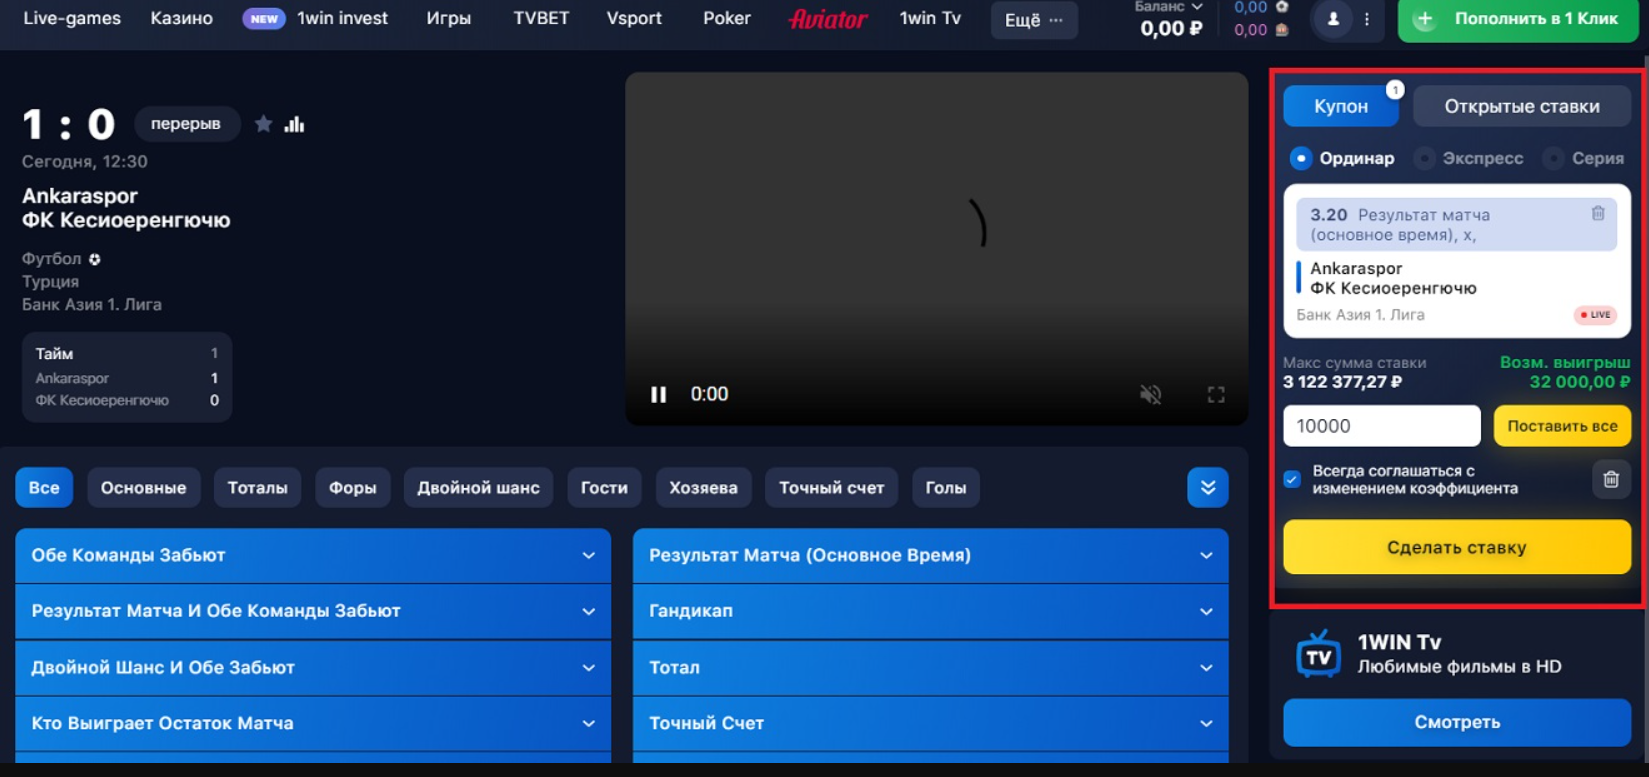
Task: Delete the 3.20 bet from the coupon
Action: pos(1597,213)
